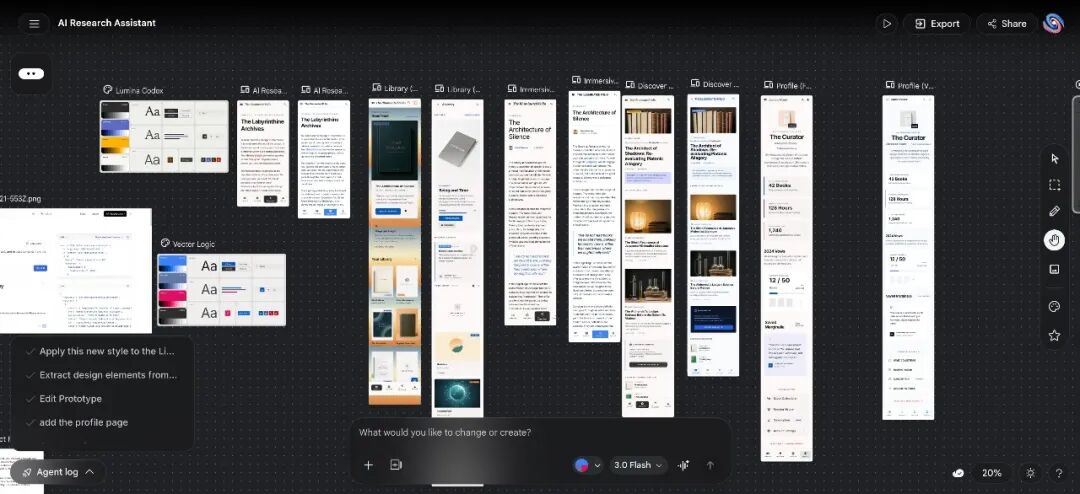This screenshot has height=494, width=1080.
Task: Select the cursor pointer tool
Action: tap(1054, 158)
